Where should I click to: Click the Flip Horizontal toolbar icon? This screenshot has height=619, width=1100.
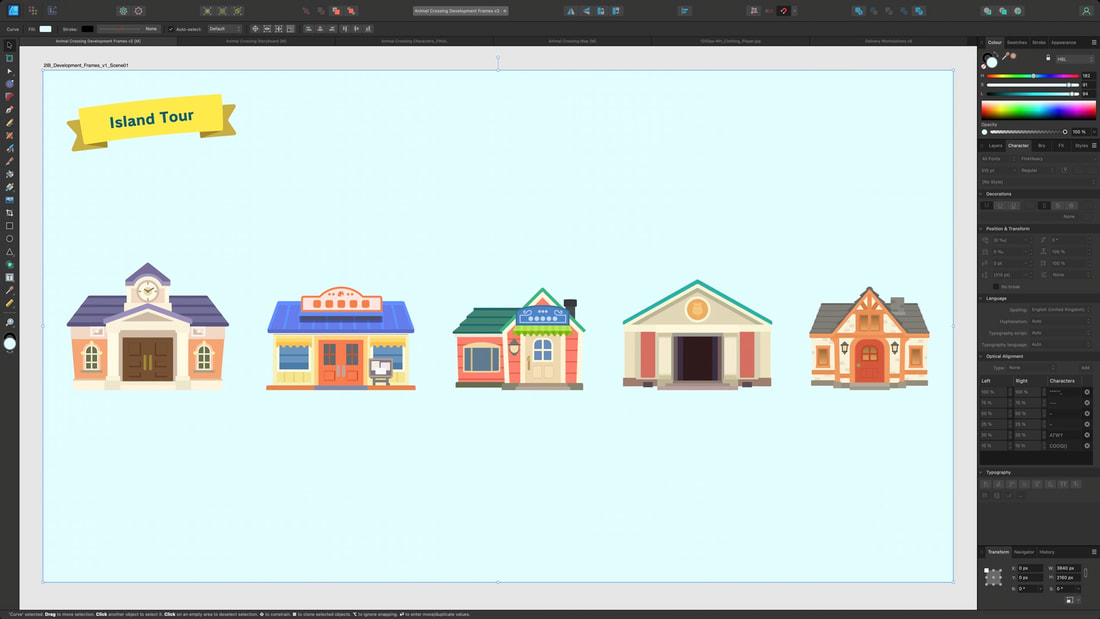pos(570,11)
